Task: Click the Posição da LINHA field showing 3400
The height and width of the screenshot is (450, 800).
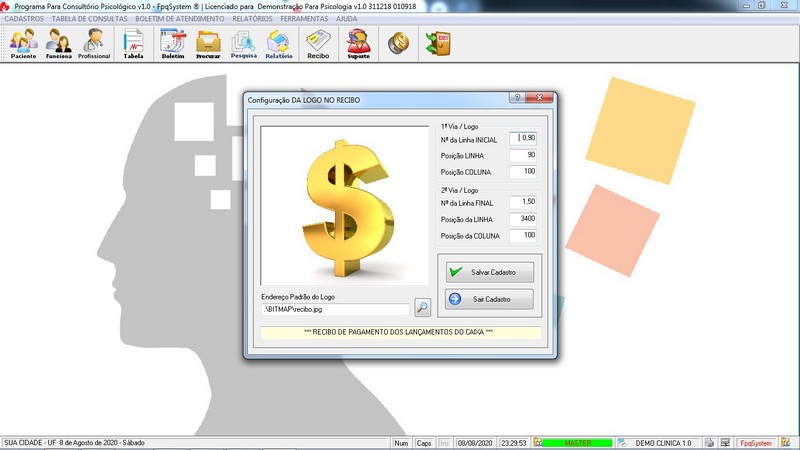Action: 523,219
